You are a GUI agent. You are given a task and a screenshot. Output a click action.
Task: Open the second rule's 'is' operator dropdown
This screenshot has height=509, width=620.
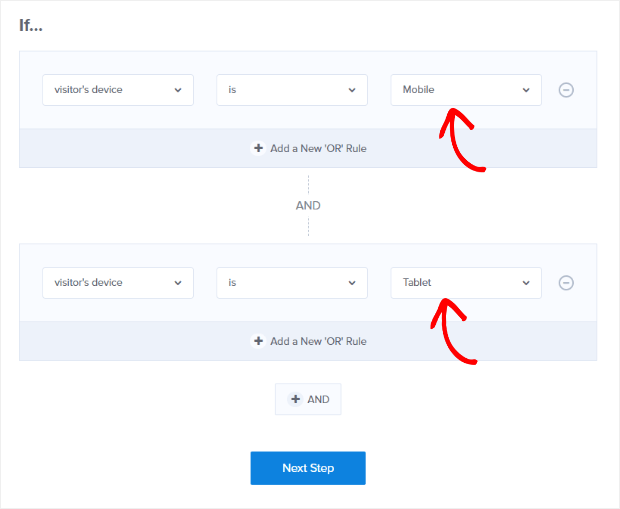click(291, 283)
